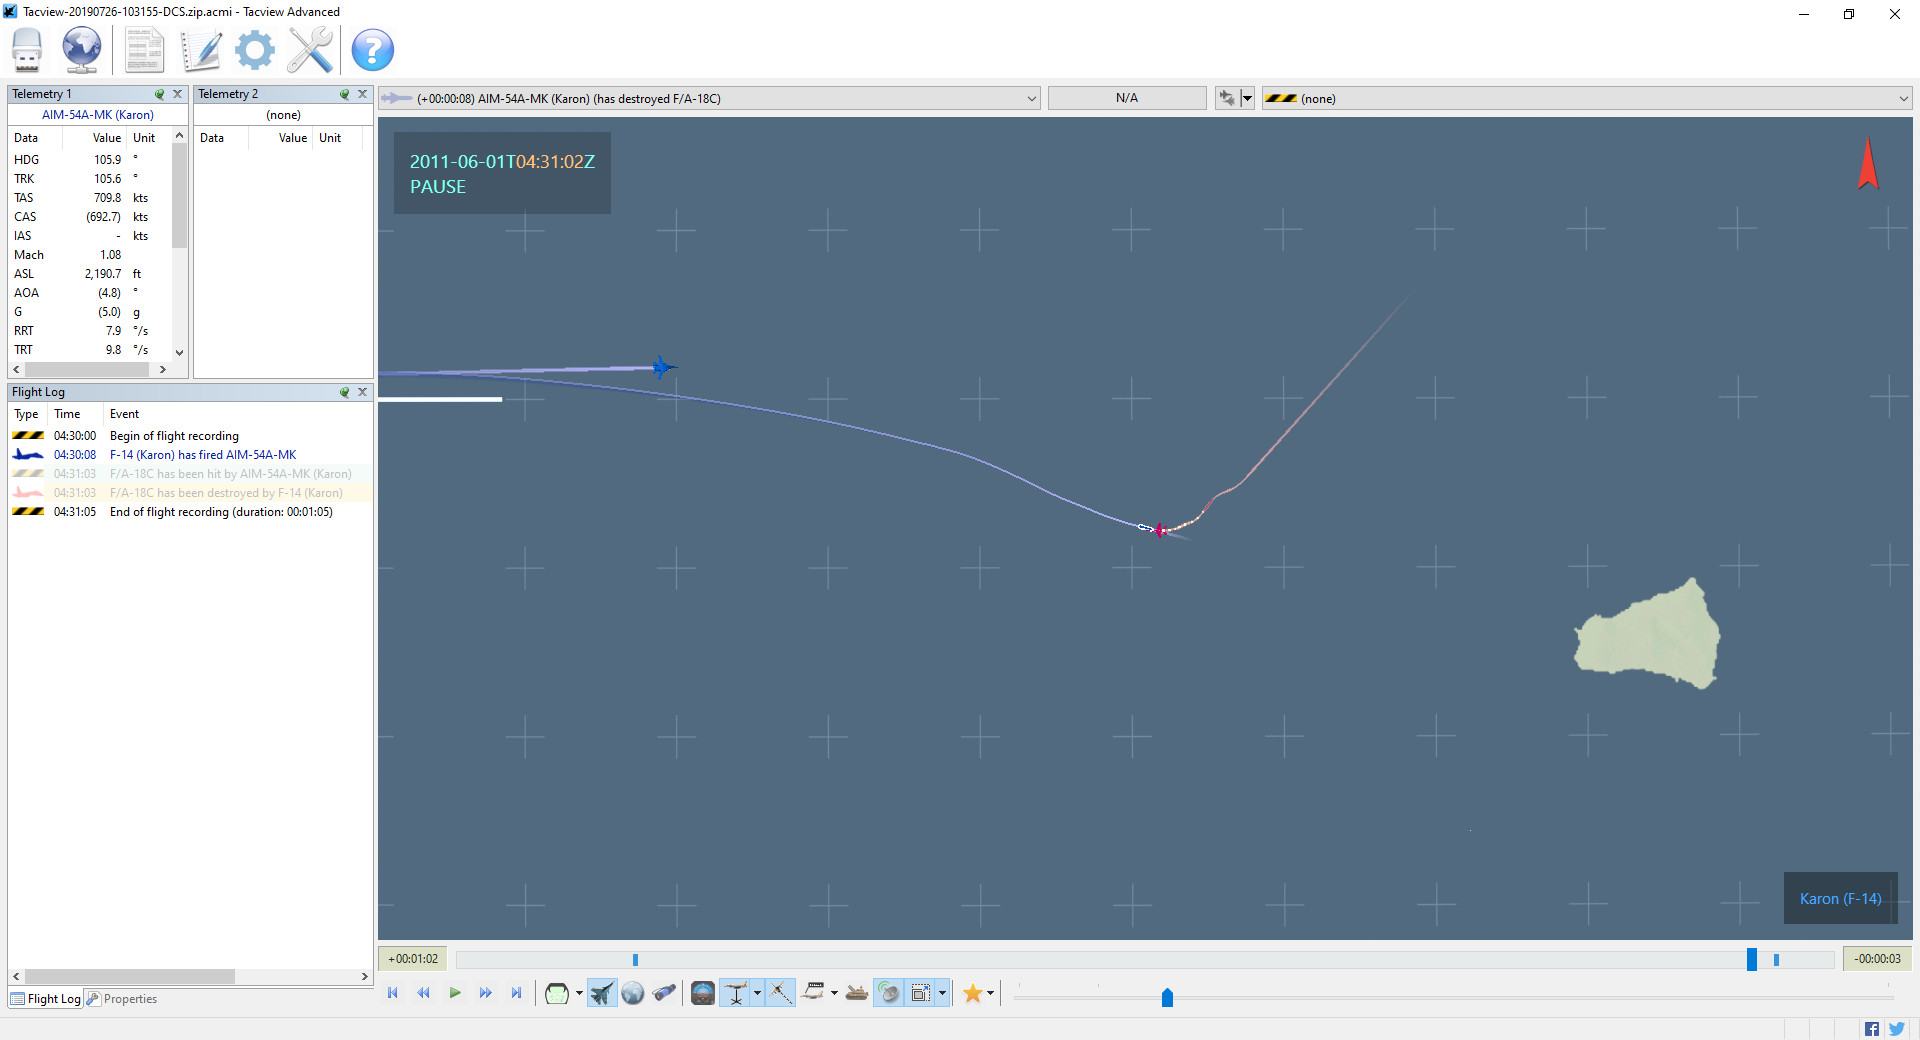Image resolution: width=1920 pixels, height=1040 pixels.
Task: Open the second object (none) dropdown
Action: (x=1902, y=98)
